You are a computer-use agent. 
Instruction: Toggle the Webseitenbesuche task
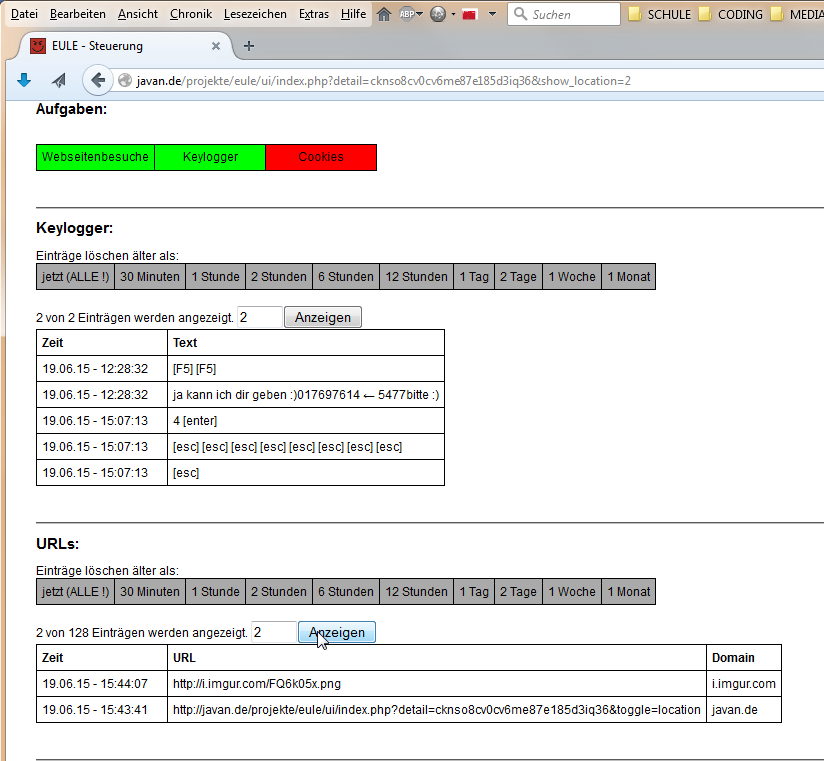coord(95,157)
